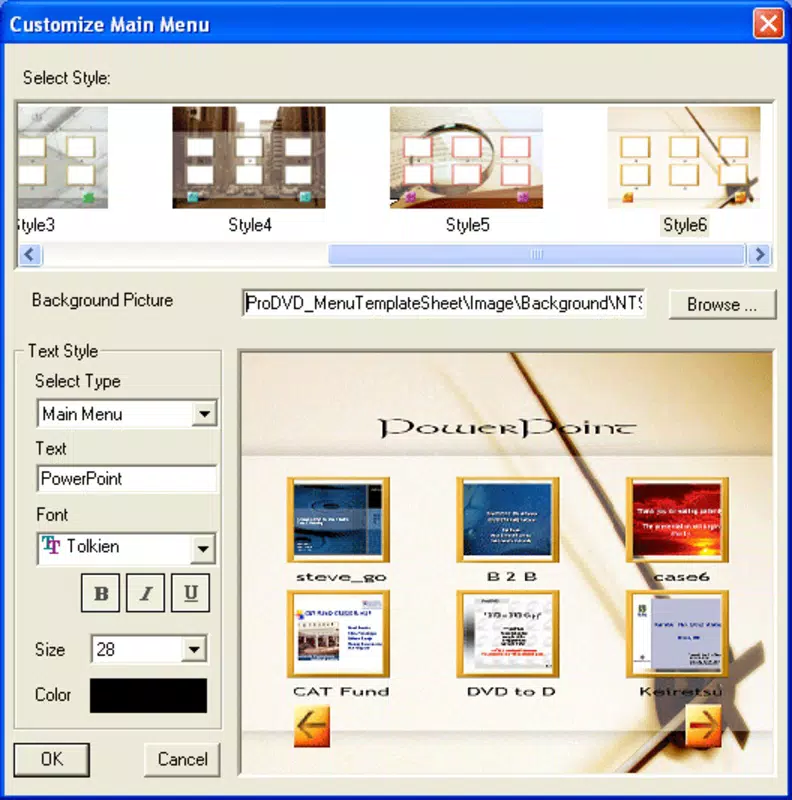Click the CAT Fund slide thumbnail
Viewport: 792px width, 800px height.
(x=338, y=634)
